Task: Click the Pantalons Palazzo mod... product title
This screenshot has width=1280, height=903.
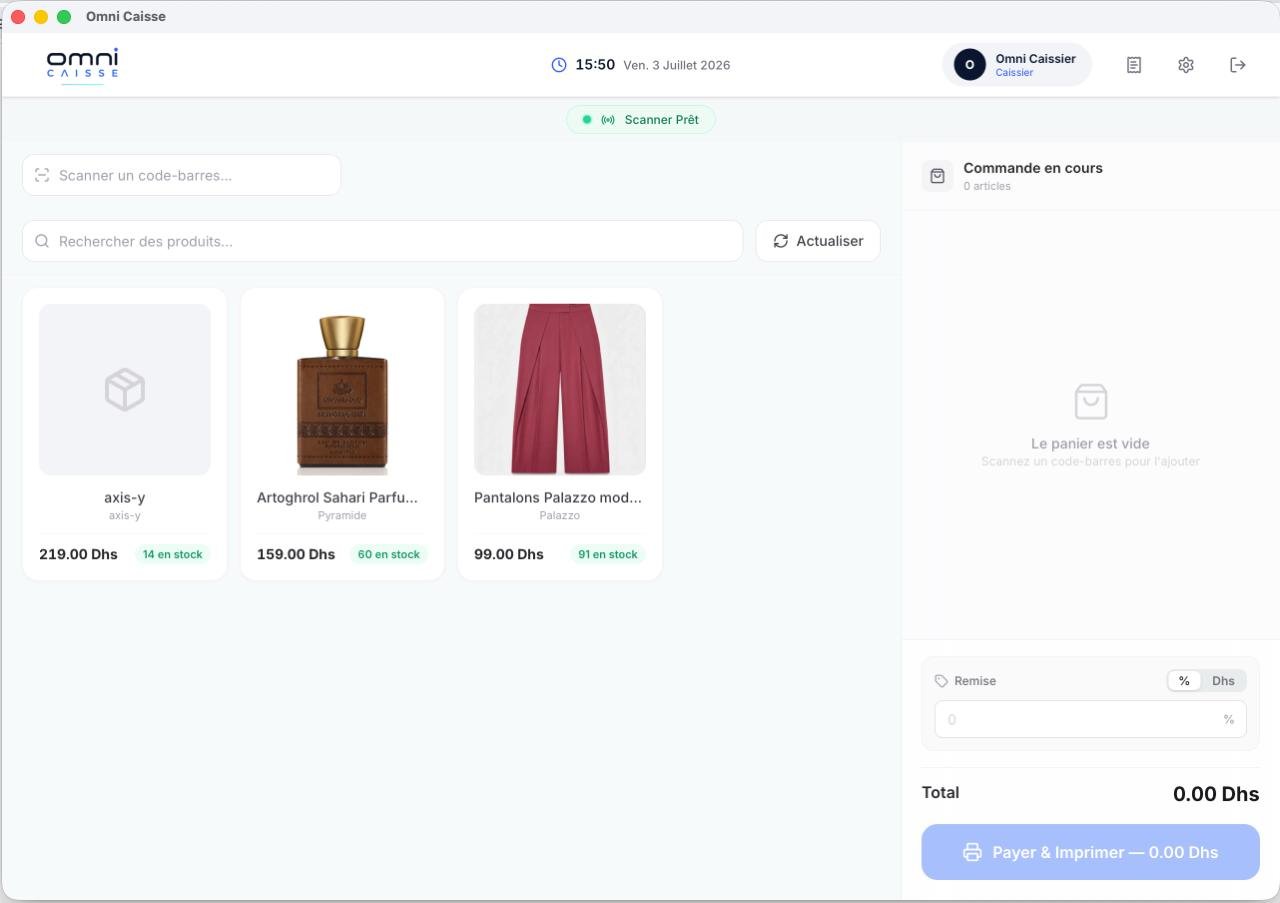Action: click(x=558, y=498)
